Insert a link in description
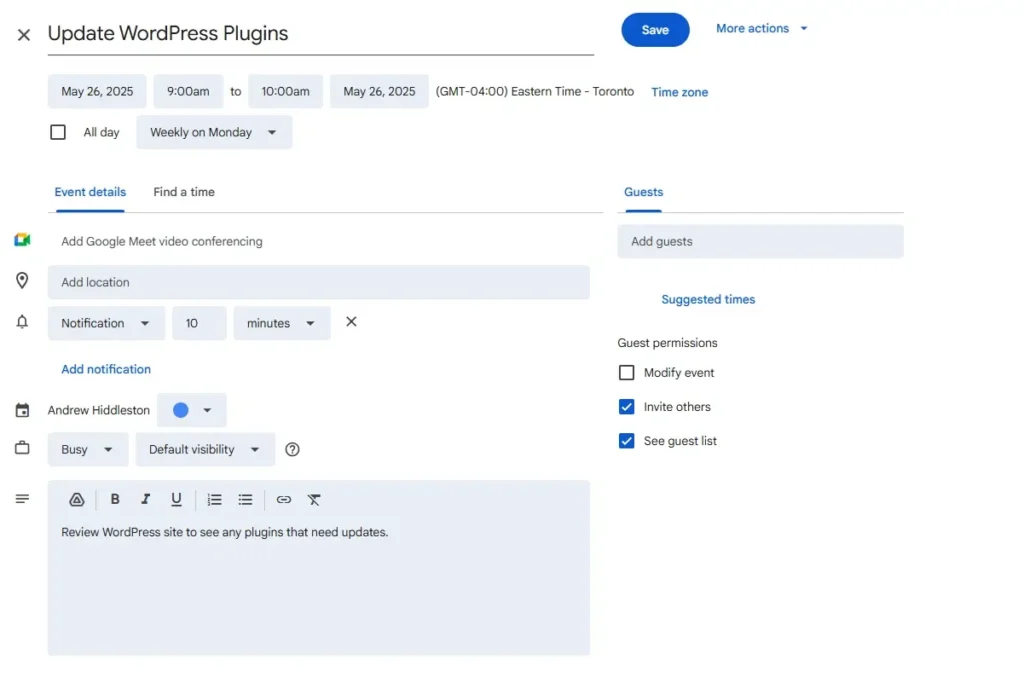1024x694 pixels. coord(283,499)
